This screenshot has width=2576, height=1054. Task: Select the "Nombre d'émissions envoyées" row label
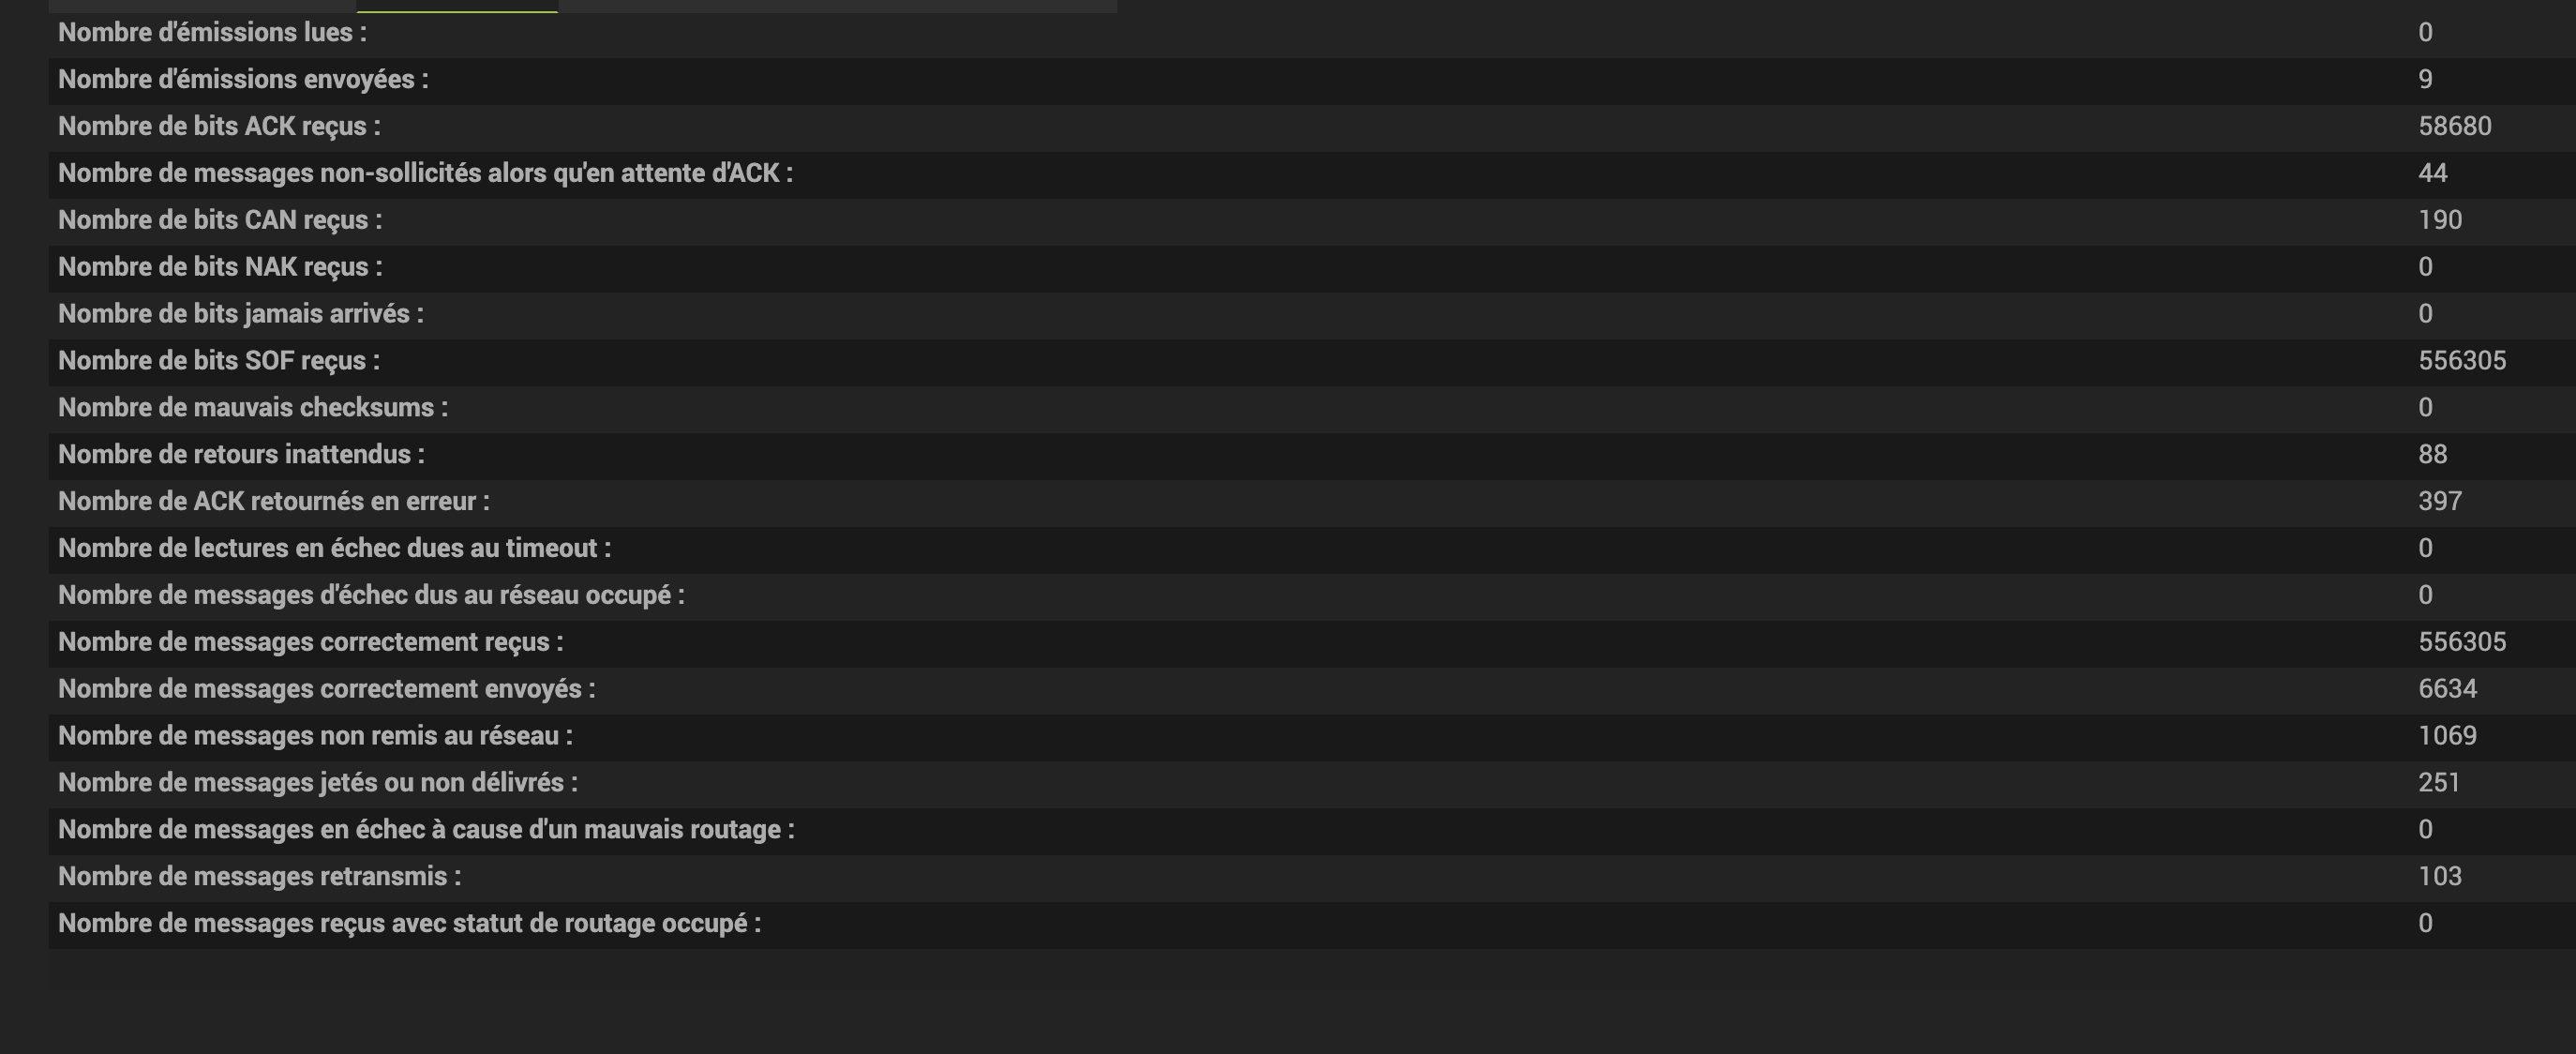243,79
